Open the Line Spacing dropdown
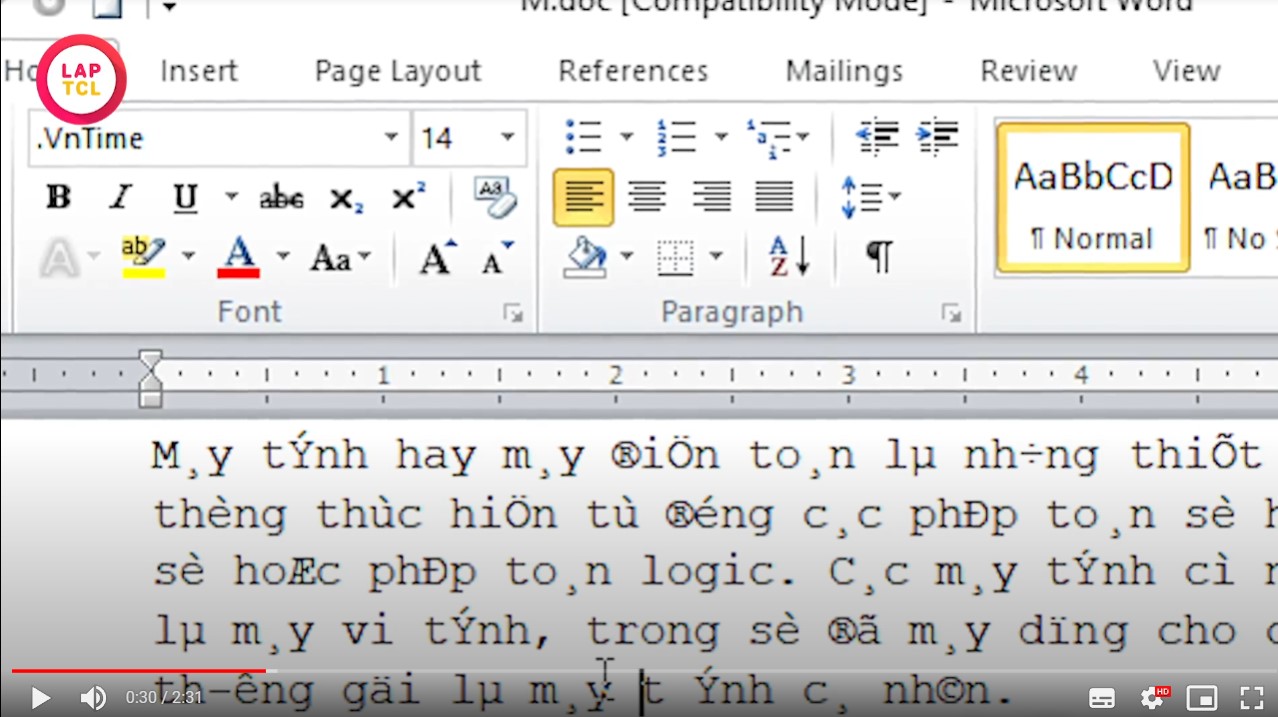The image size is (1278, 717). tap(869, 197)
